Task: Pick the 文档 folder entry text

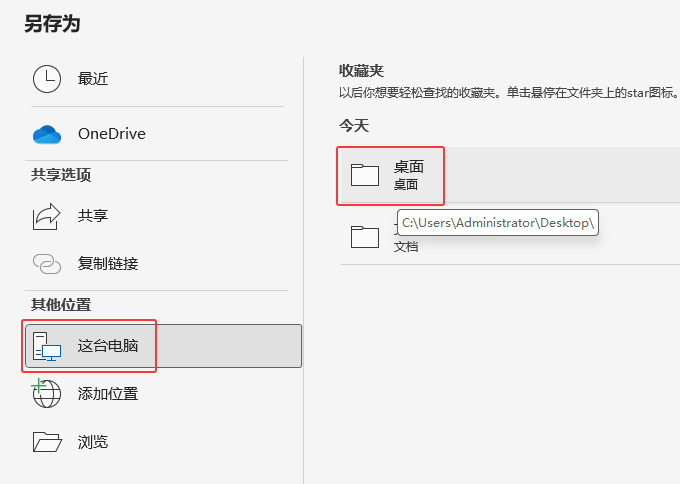Action: pos(406,246)
